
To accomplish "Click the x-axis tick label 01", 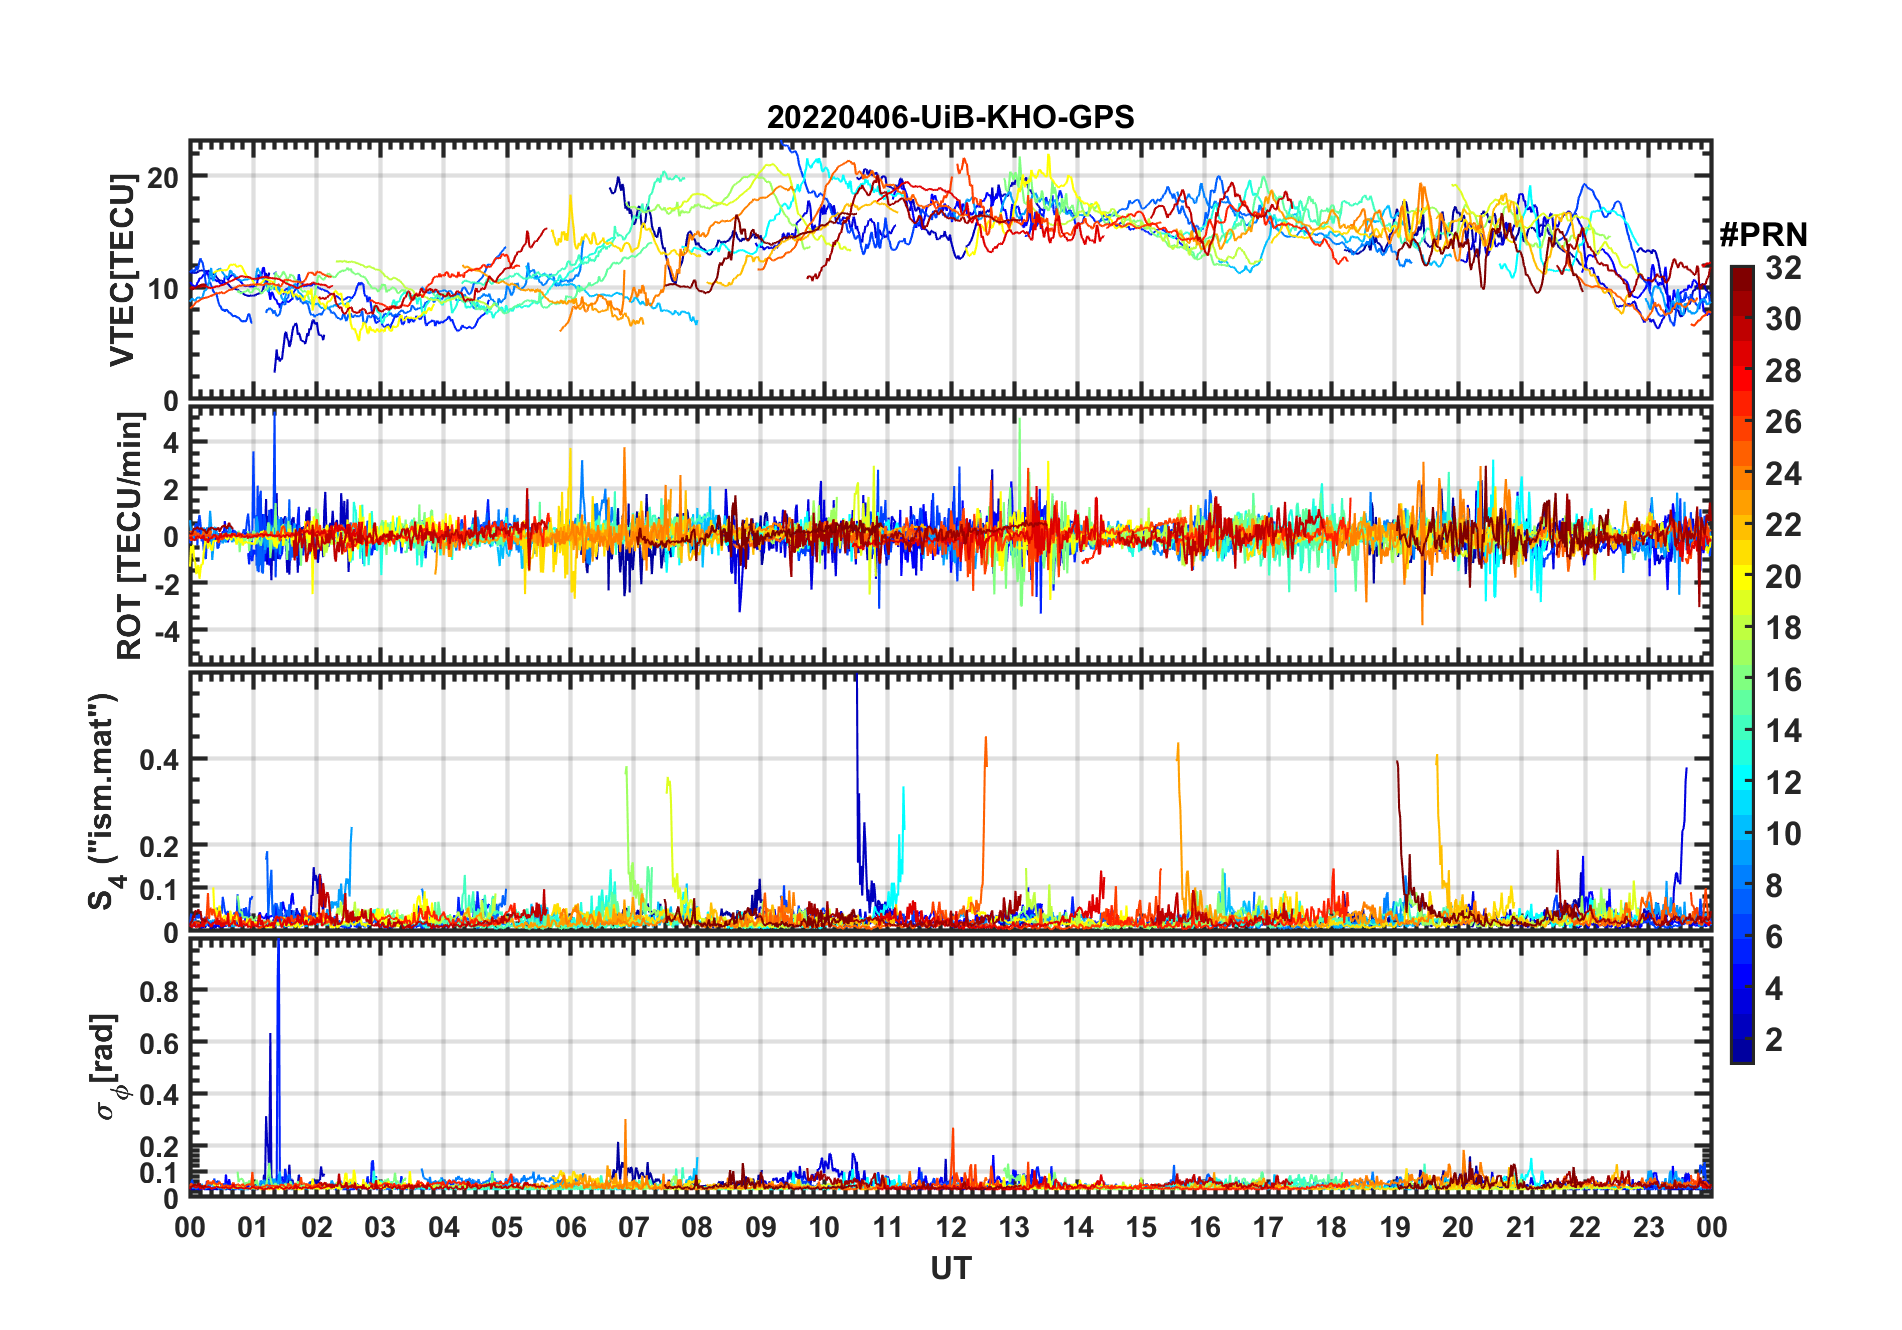I will coord(253,1227).
